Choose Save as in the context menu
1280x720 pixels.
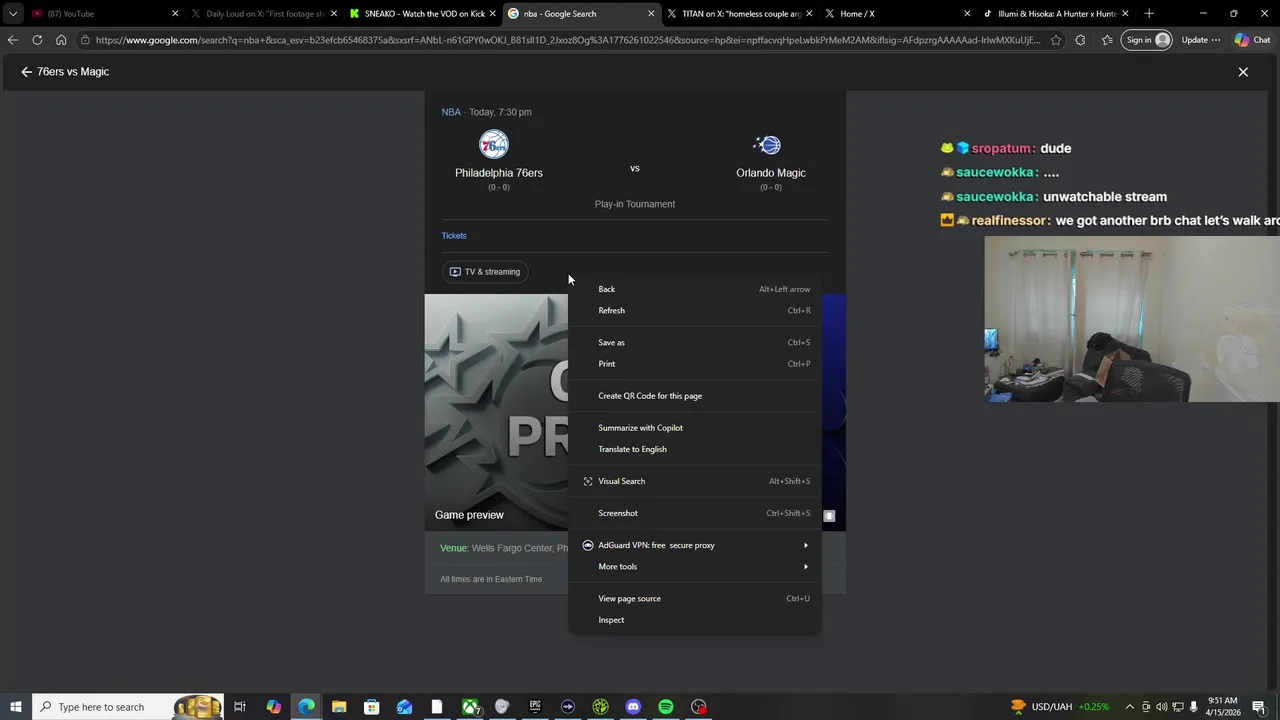tap(694, 343)
